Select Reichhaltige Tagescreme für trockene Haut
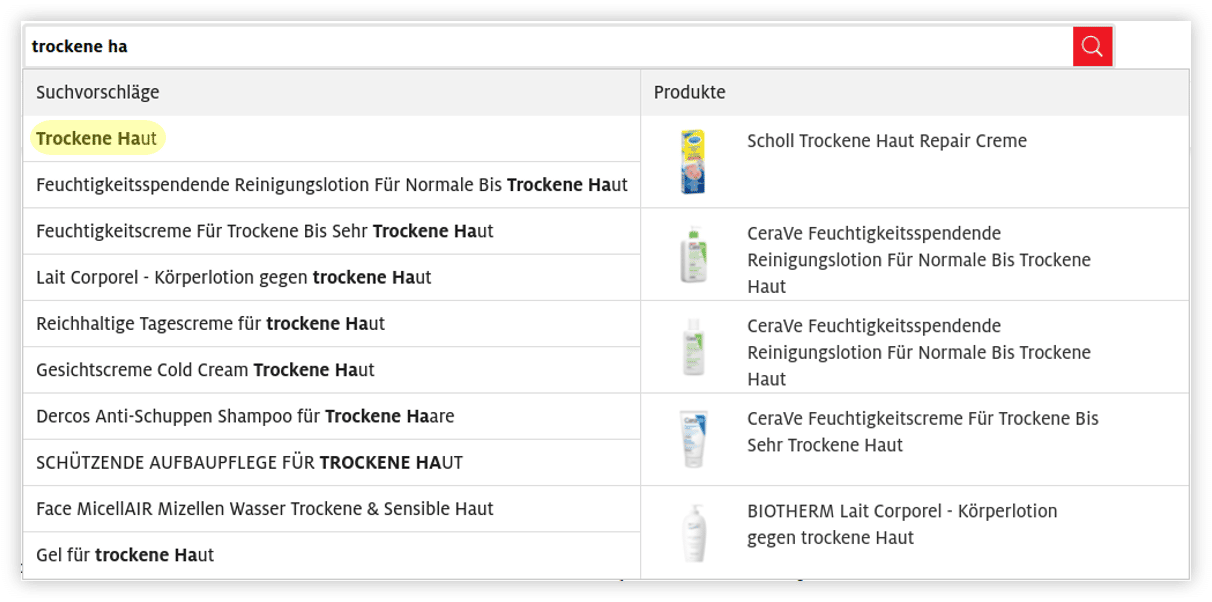Viewport: 1212px width, 602px height. [200, 323]
